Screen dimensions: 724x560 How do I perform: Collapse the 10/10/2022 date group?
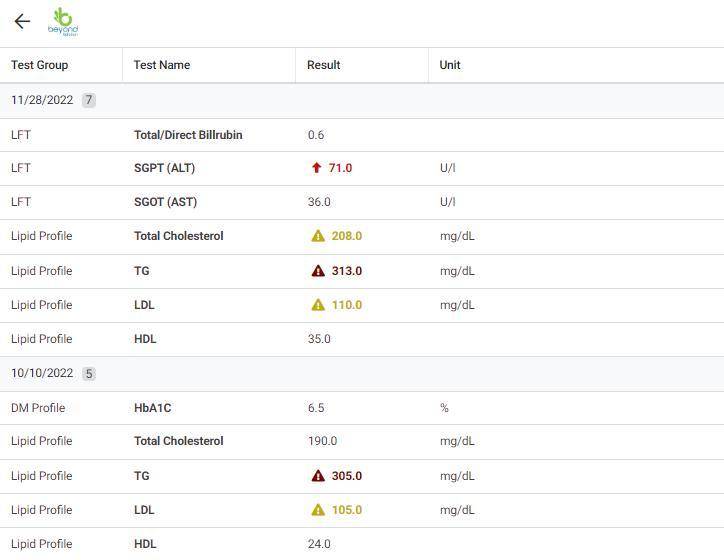[42, 373]
